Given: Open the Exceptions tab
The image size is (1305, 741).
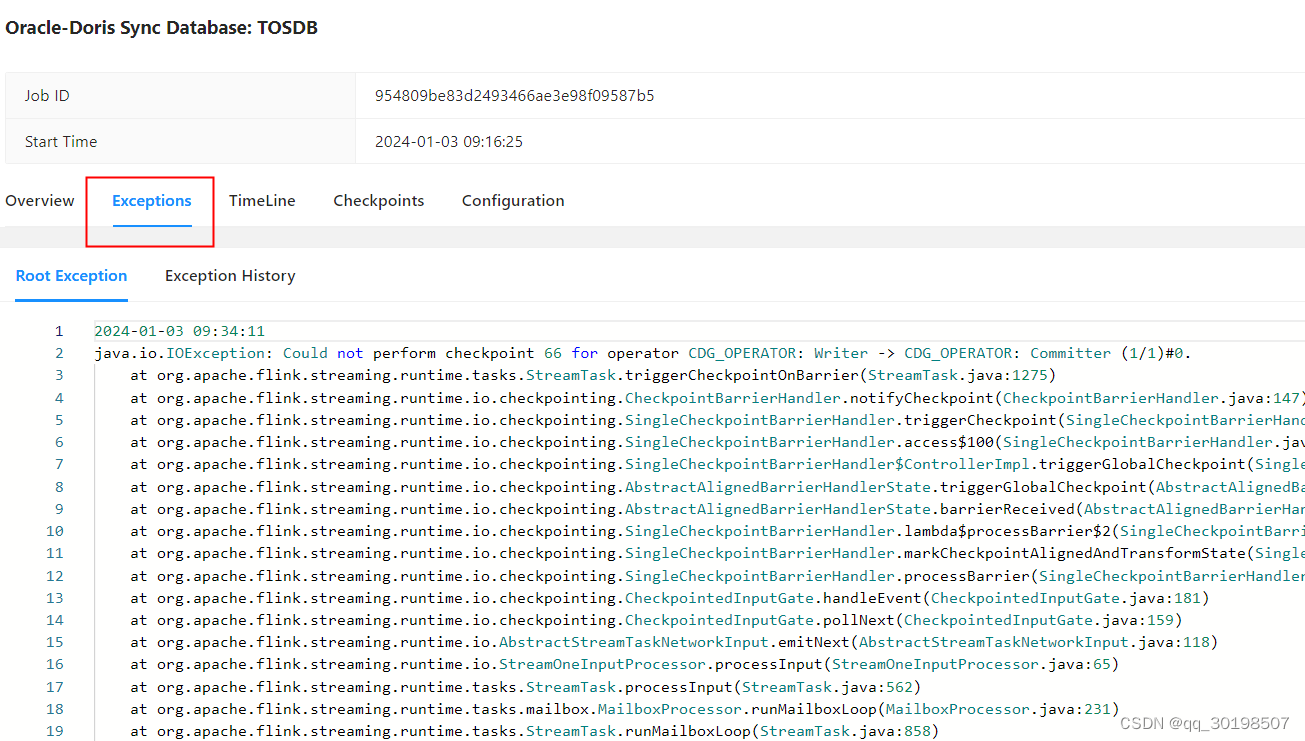Looking at the screenshot, I should coord(150,200).
